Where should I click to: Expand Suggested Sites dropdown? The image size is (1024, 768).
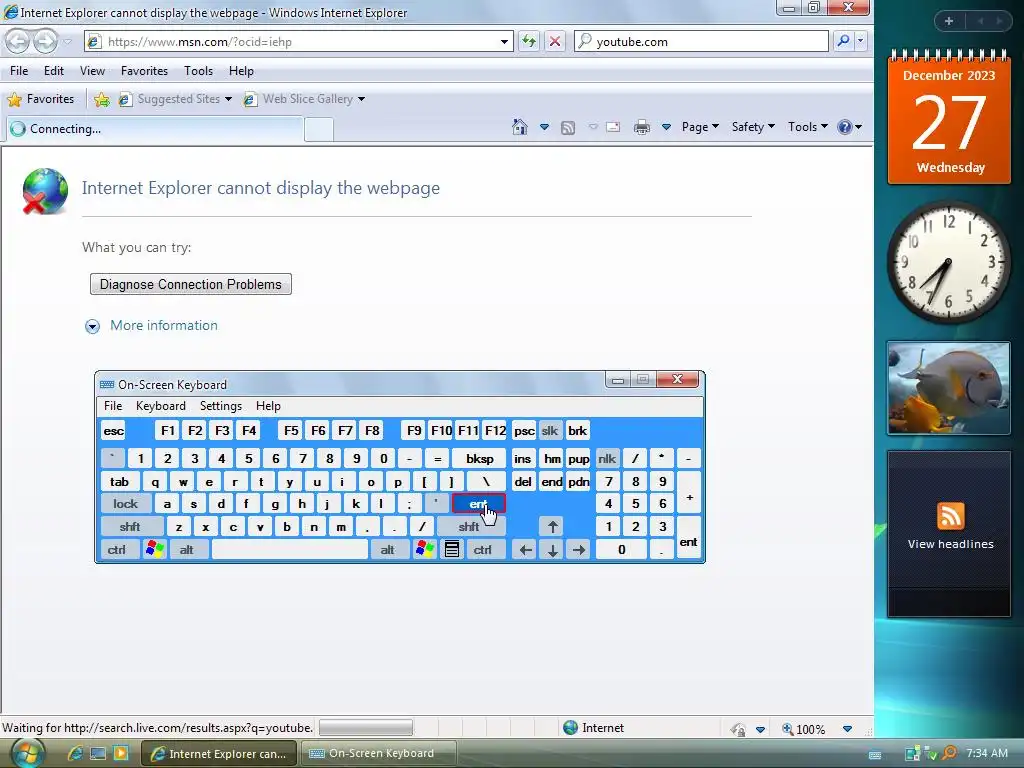pos(228,99)
